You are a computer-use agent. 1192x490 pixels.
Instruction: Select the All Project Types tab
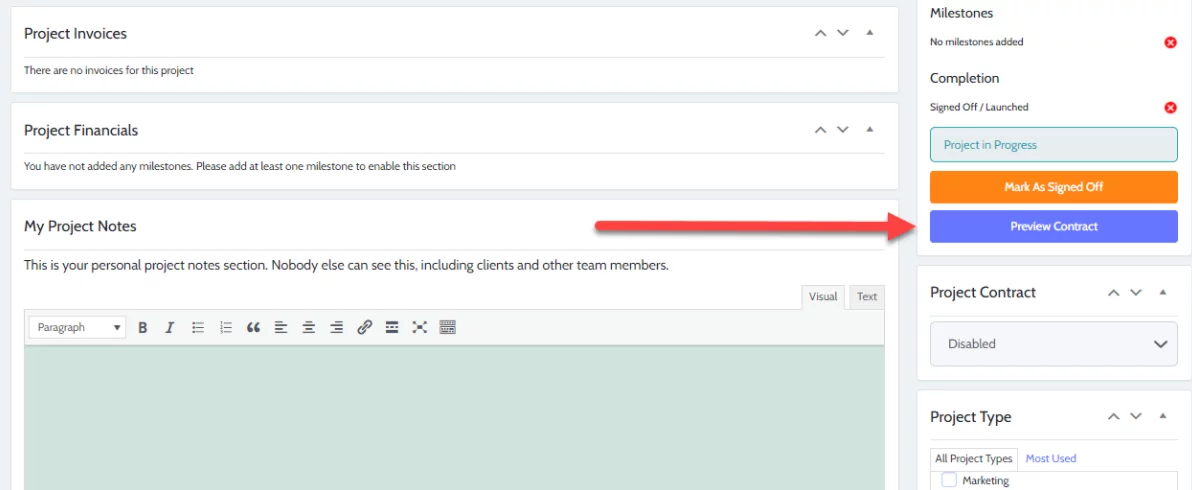(974, 459)
